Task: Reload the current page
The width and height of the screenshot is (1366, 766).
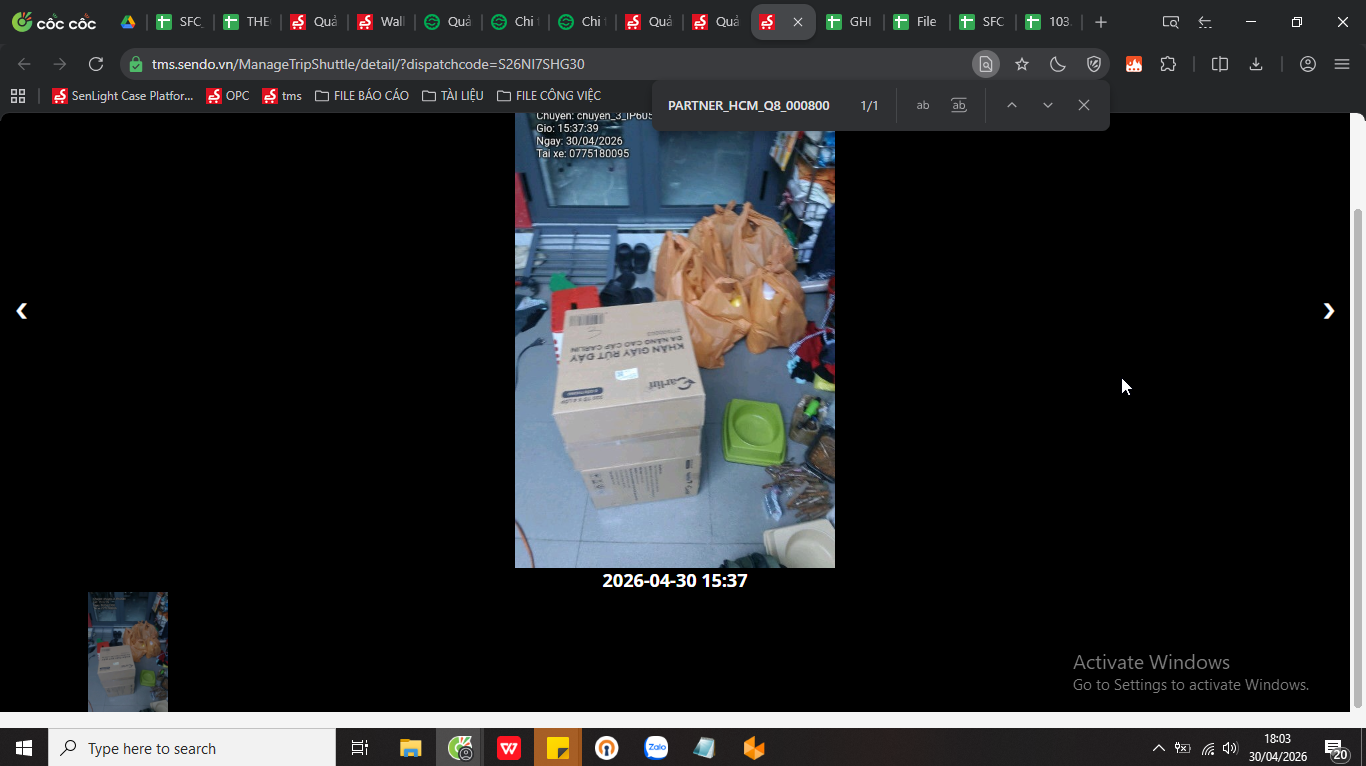Action: pyautogui.click(x=96, y=64)
